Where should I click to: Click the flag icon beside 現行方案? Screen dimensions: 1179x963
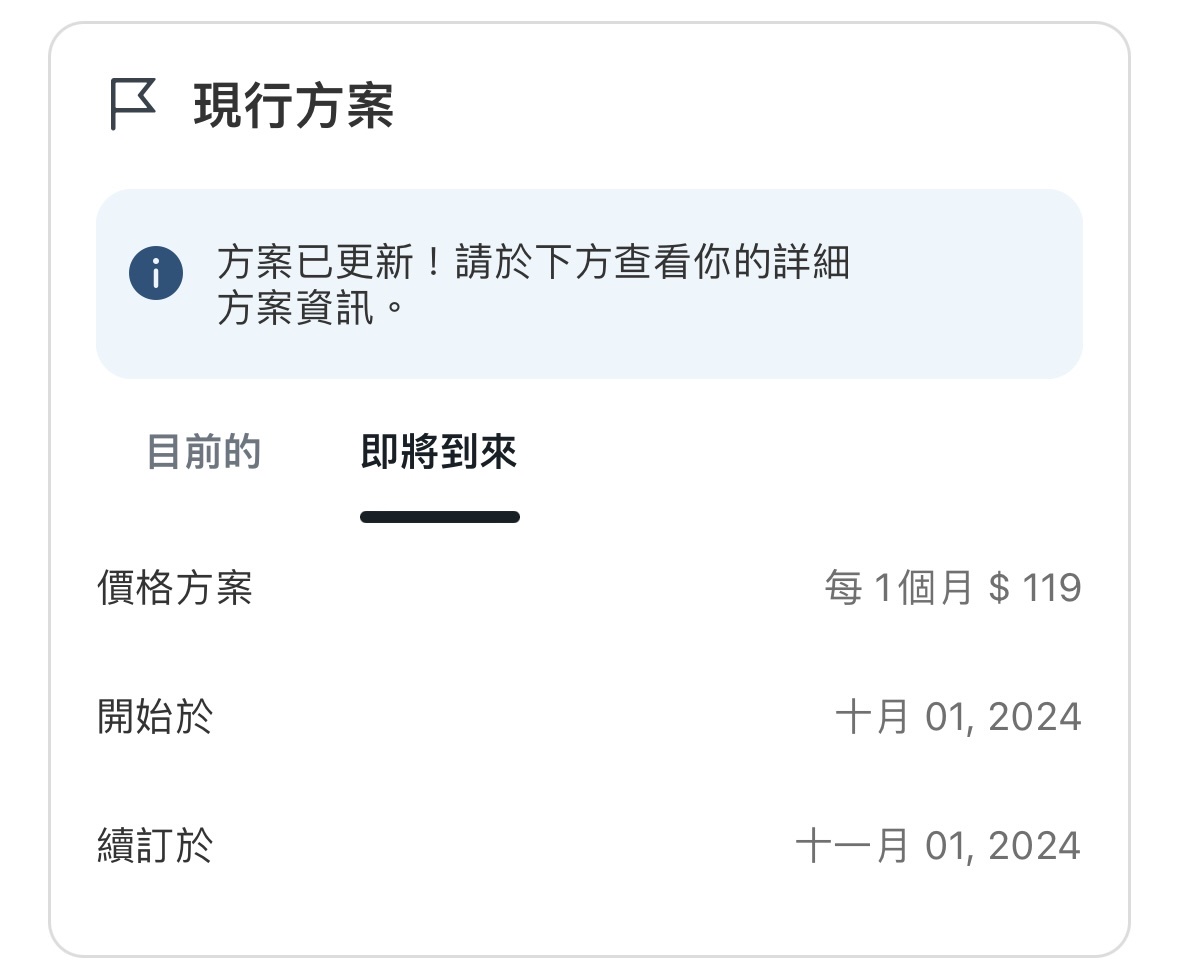point(132,105)
